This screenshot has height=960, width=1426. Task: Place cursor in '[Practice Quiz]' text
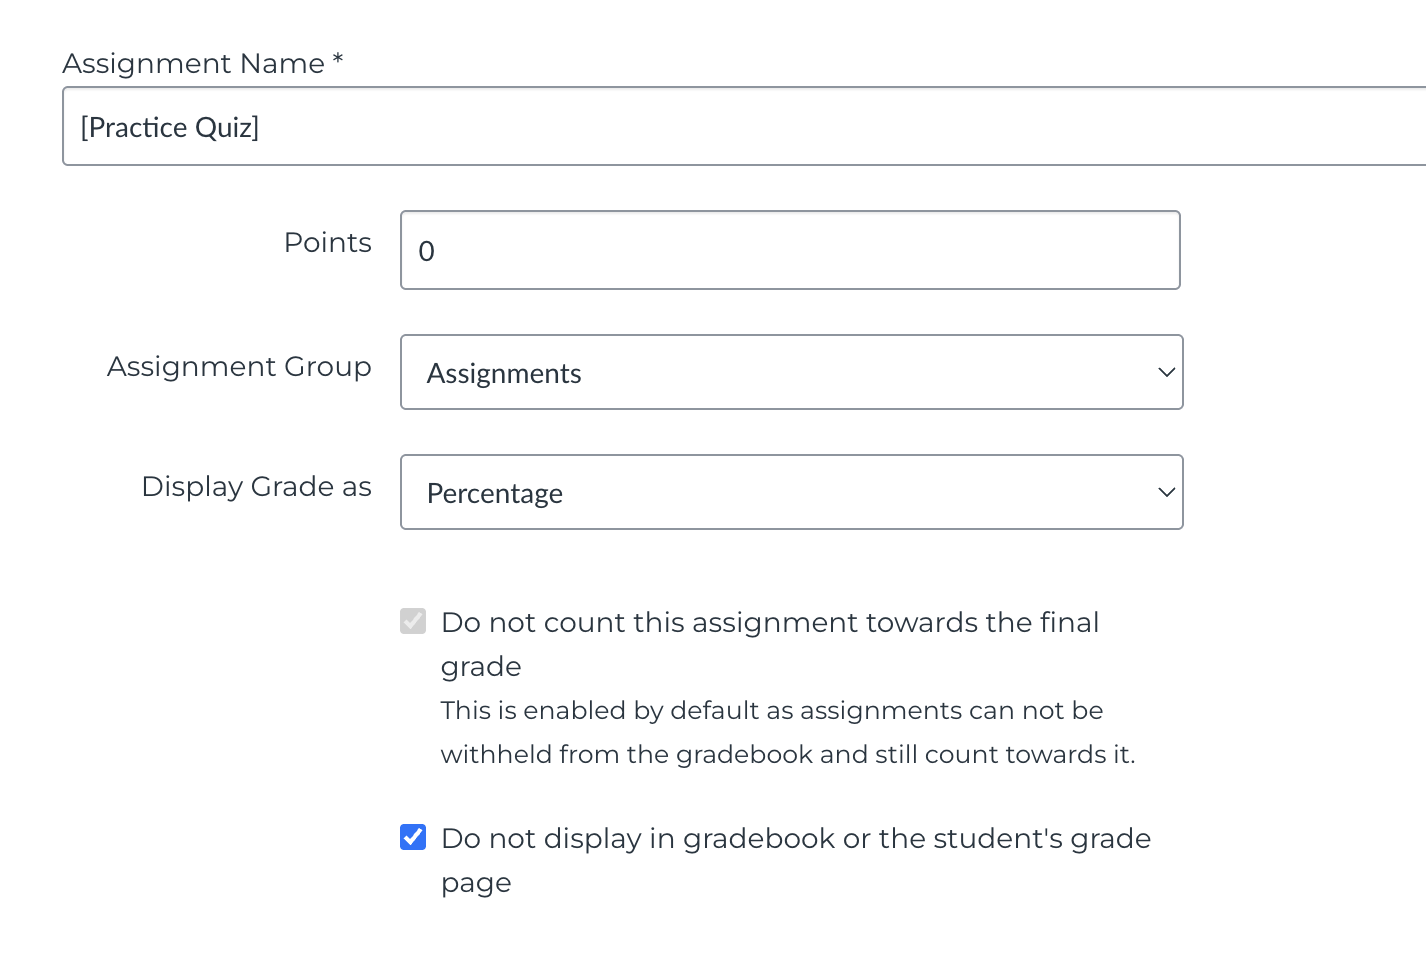pos(170,128)
